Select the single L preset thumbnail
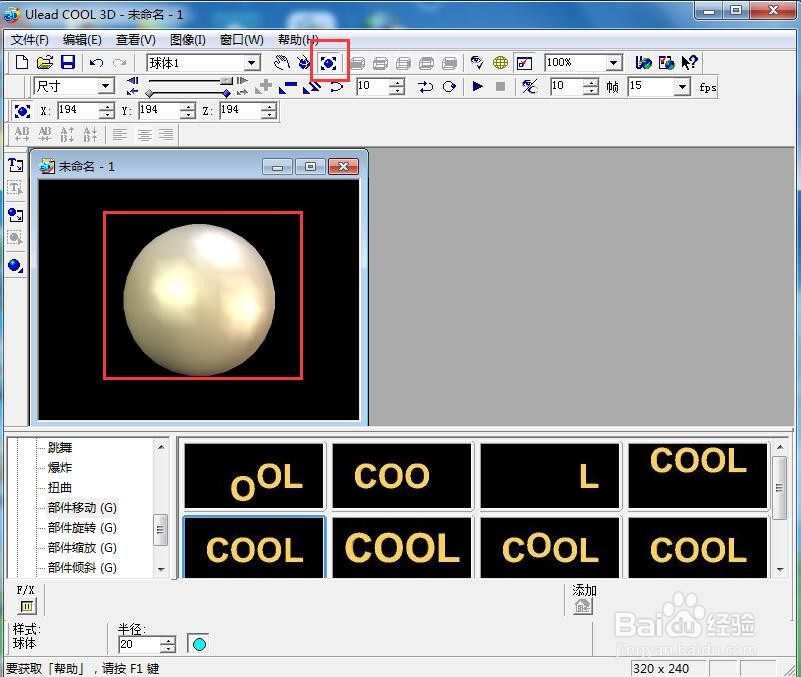This screenshot has width=801, height=677. pos(550,476)
